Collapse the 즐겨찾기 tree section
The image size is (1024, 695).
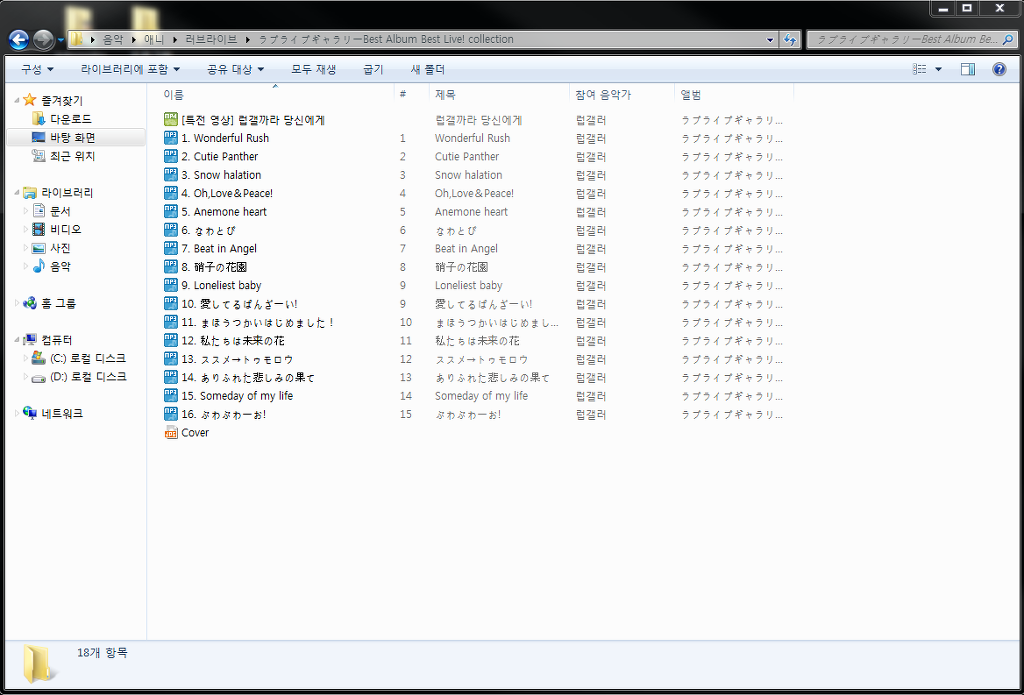click(17, 101)
